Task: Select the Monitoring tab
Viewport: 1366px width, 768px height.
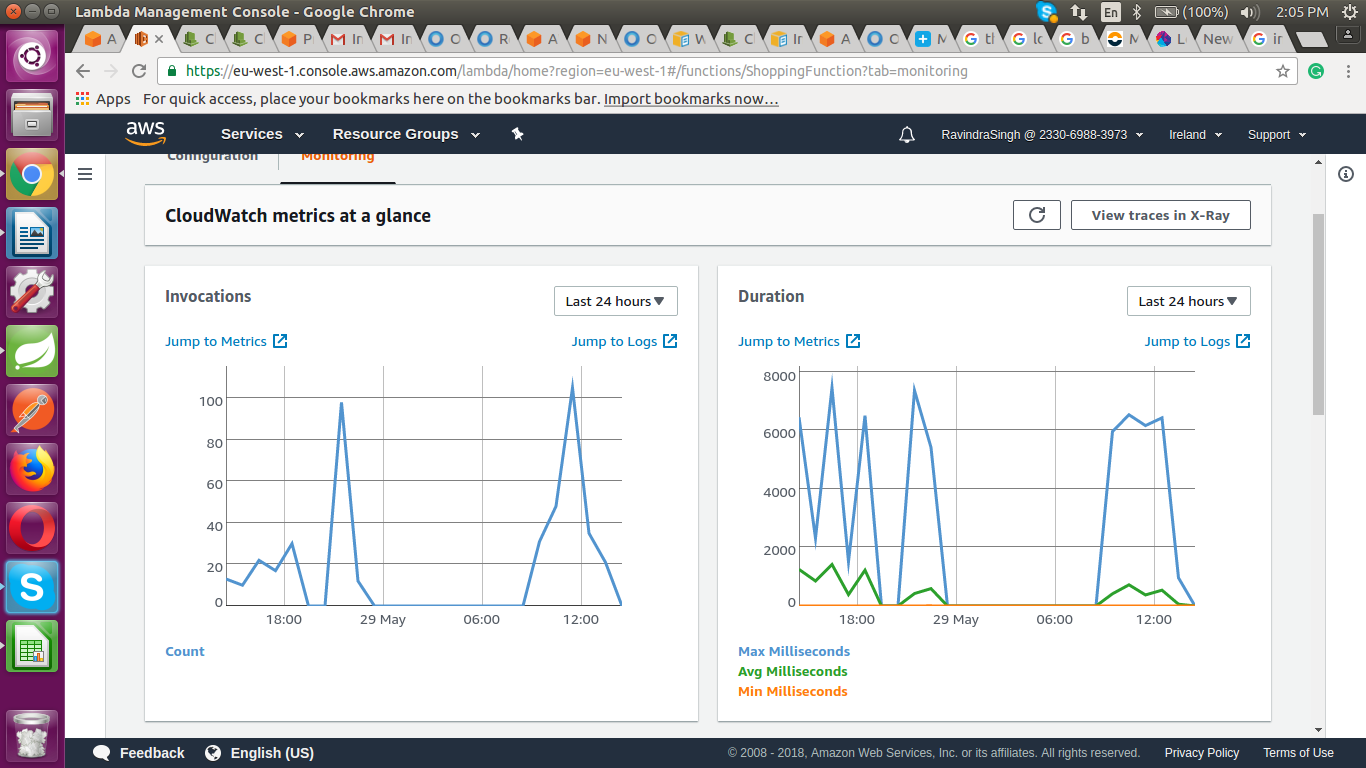Action: [x=338, y=157]
